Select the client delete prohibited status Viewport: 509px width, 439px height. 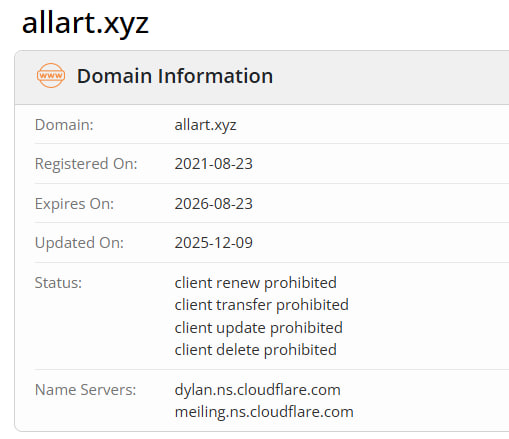256,350
